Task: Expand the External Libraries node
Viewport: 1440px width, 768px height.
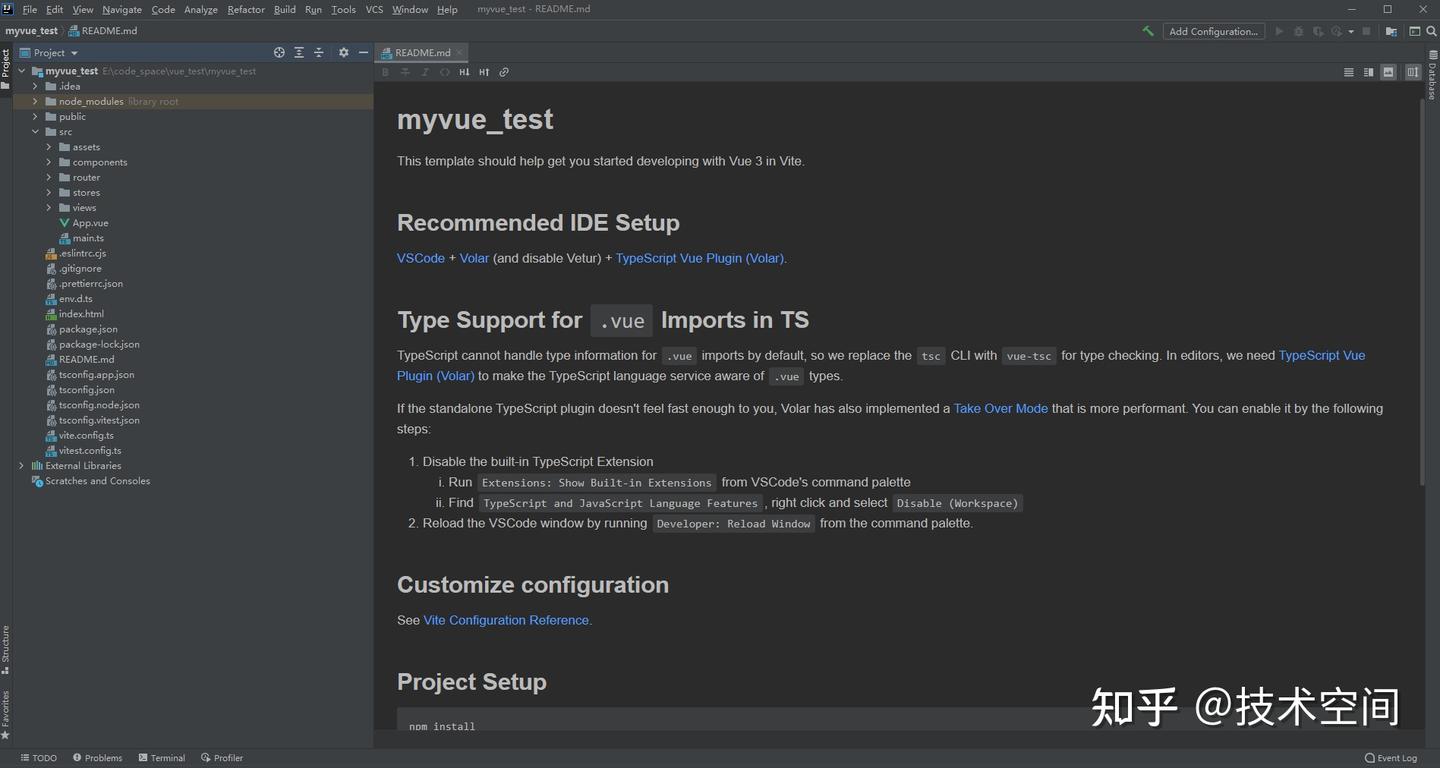Action: [x=21, y=466]
